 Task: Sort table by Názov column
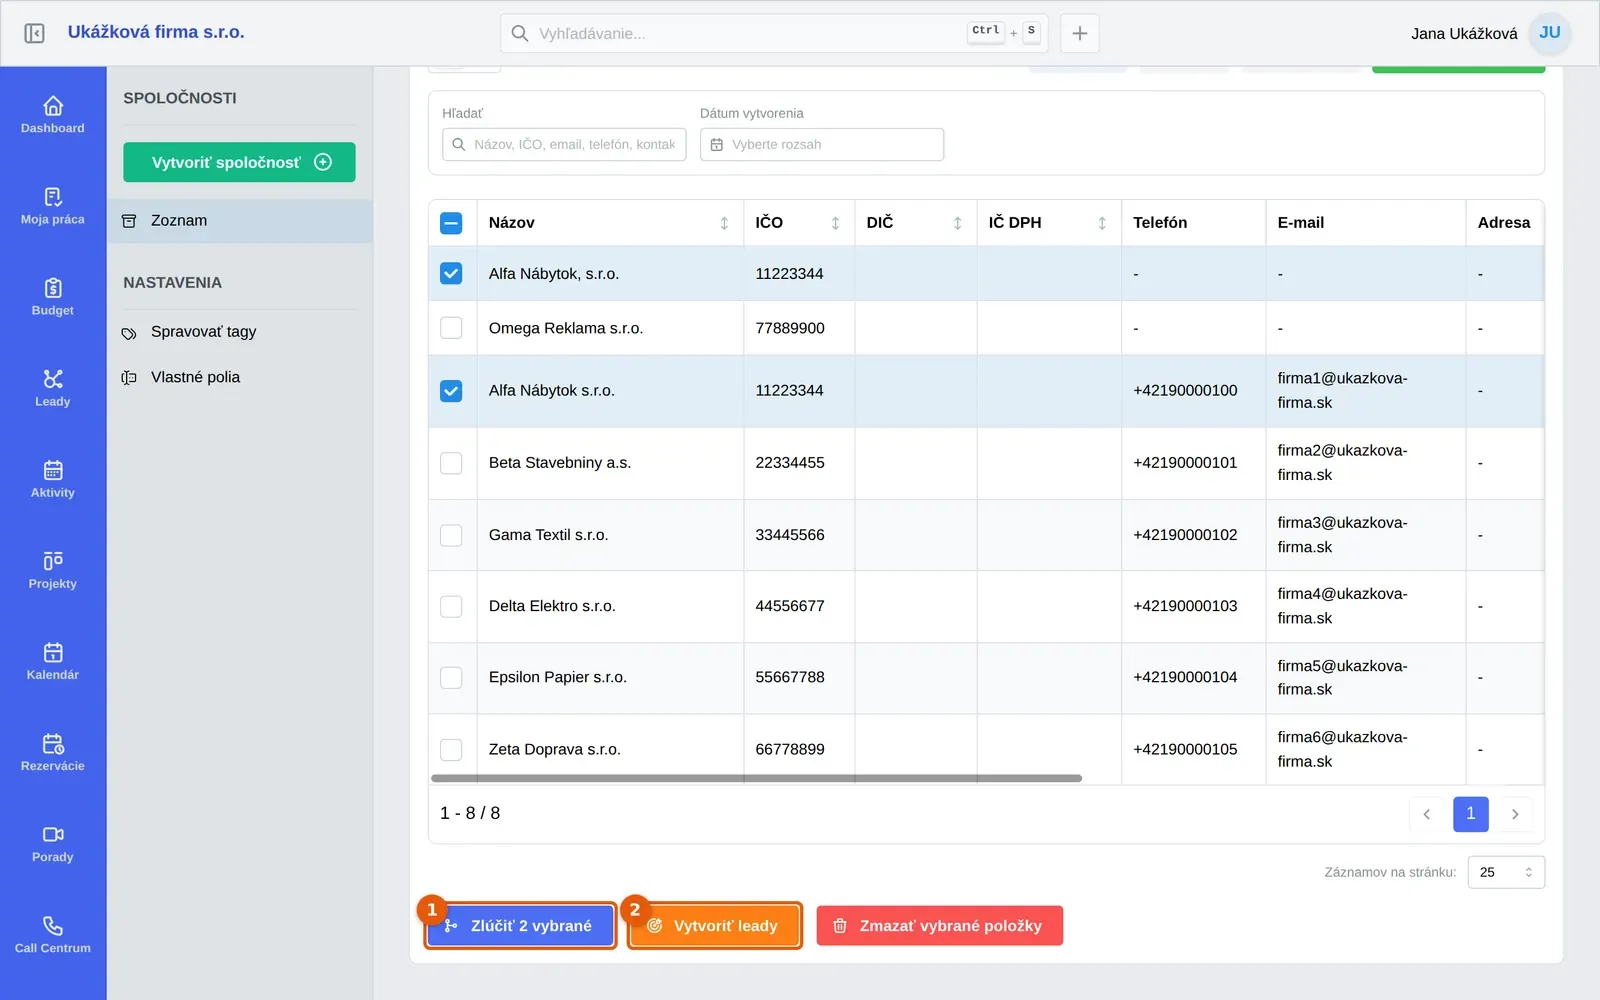pyautogui.click(x=724, y=223)
